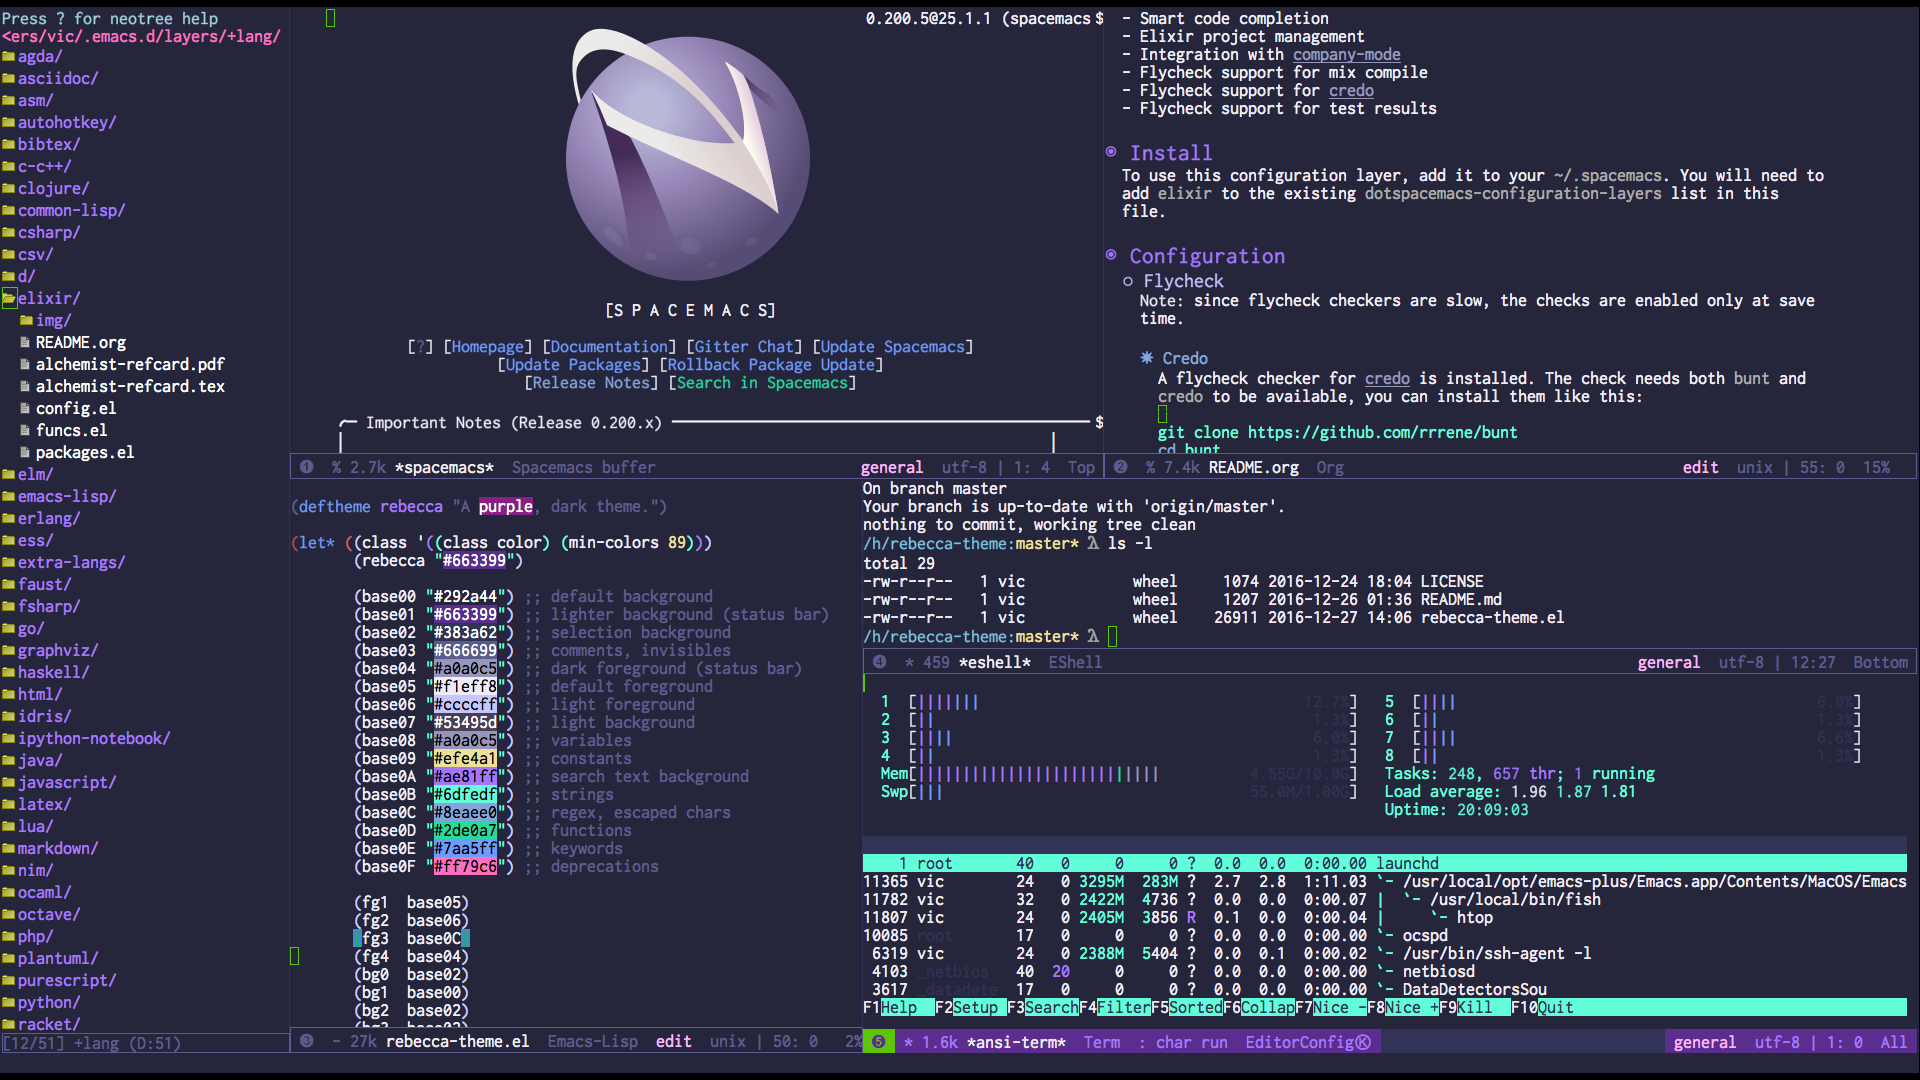Expand the erlang/ directory
This screenshot has height=1080, width=1920.
49,519
